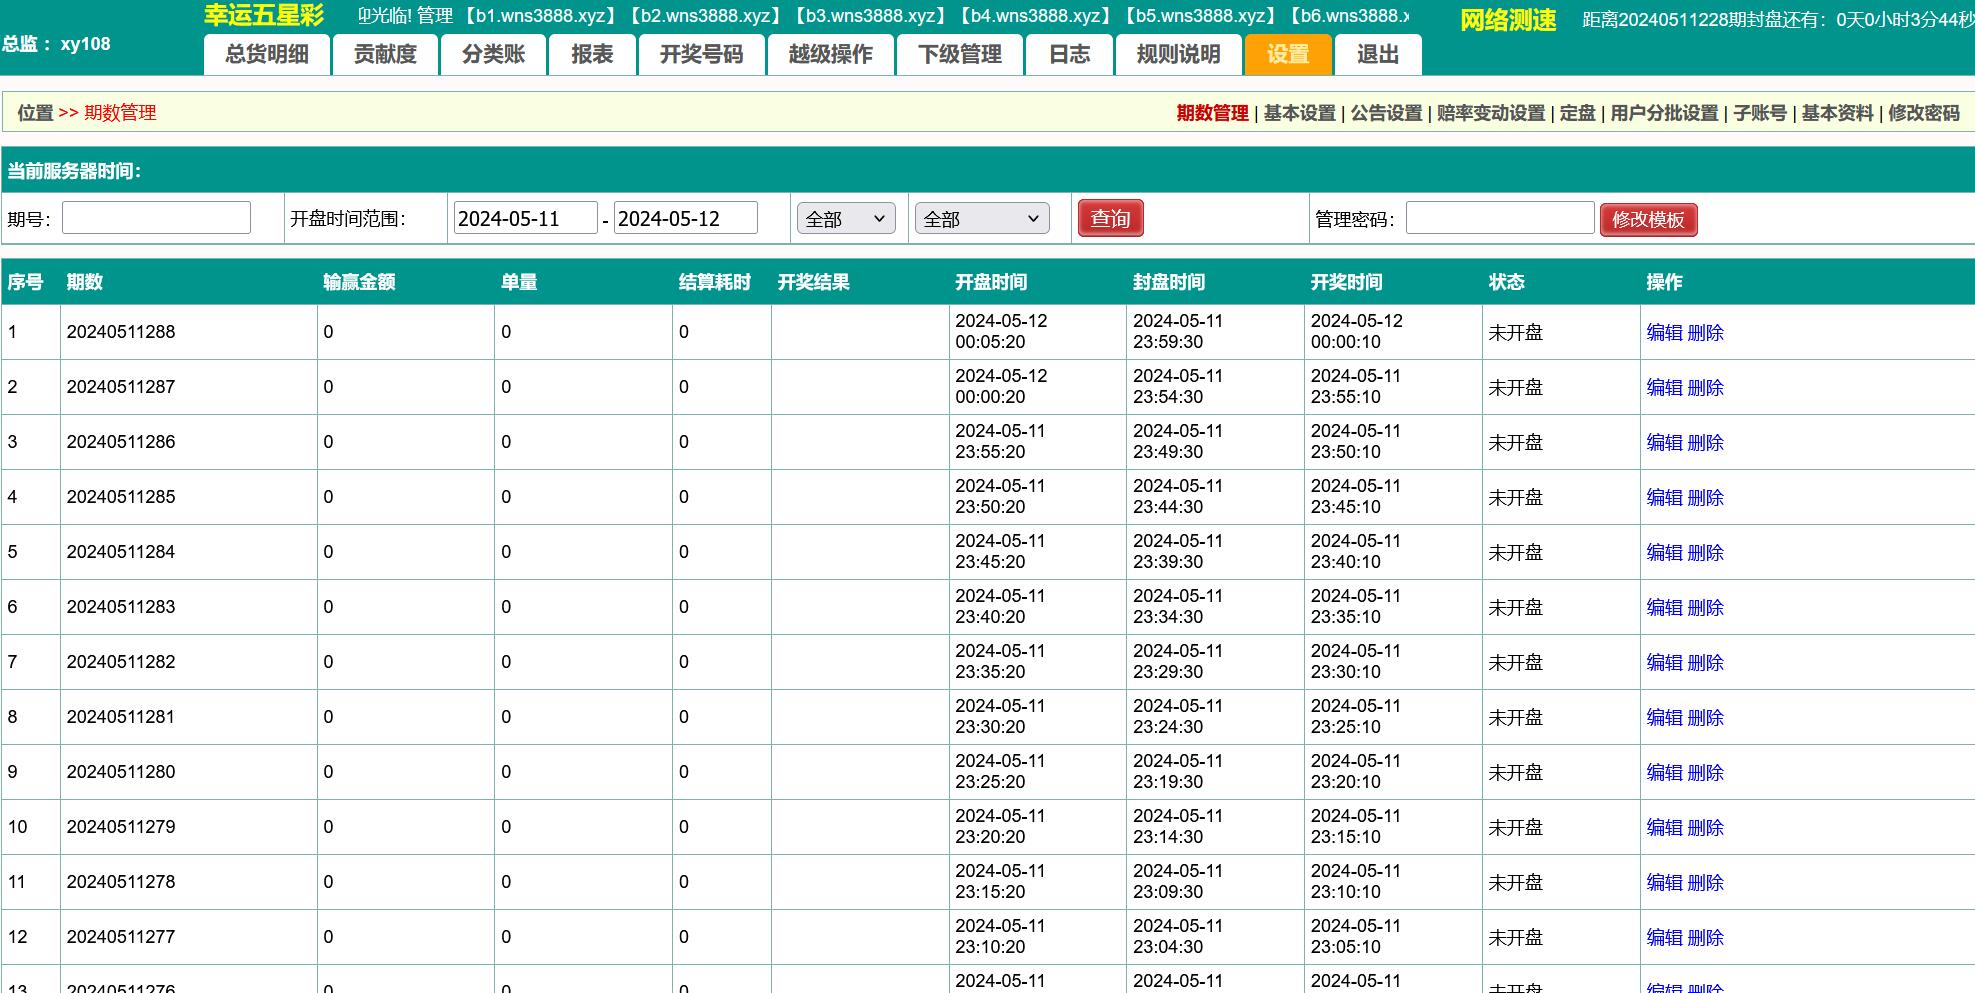Viewport: 1975px width, 993px height.
Task: Go to 修改密码 page
Action: (x=1923, y=113)
